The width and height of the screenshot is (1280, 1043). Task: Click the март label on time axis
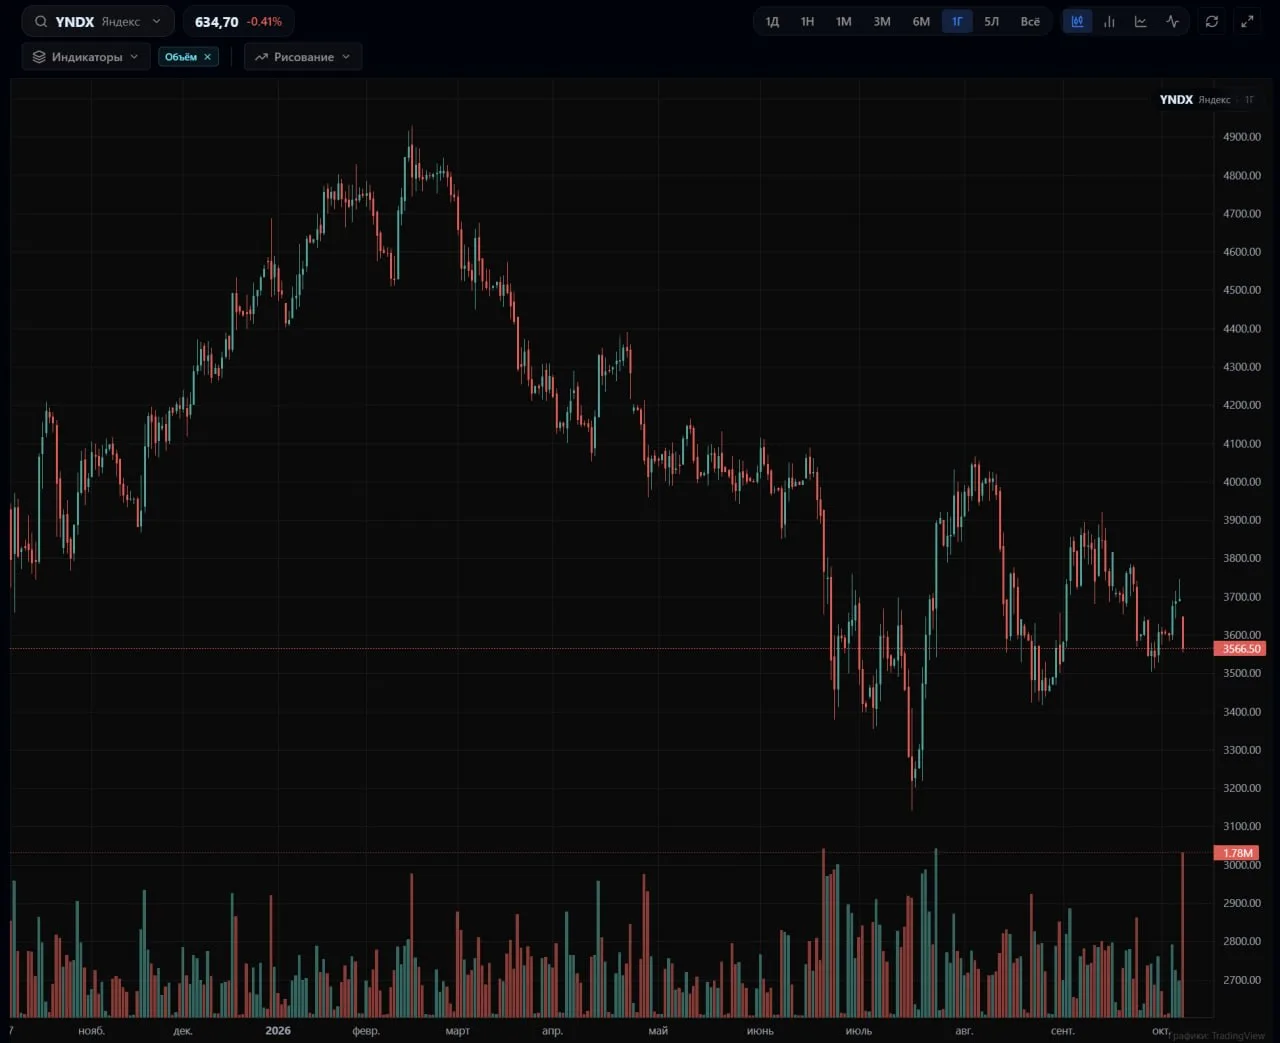tap(457, 1030)
